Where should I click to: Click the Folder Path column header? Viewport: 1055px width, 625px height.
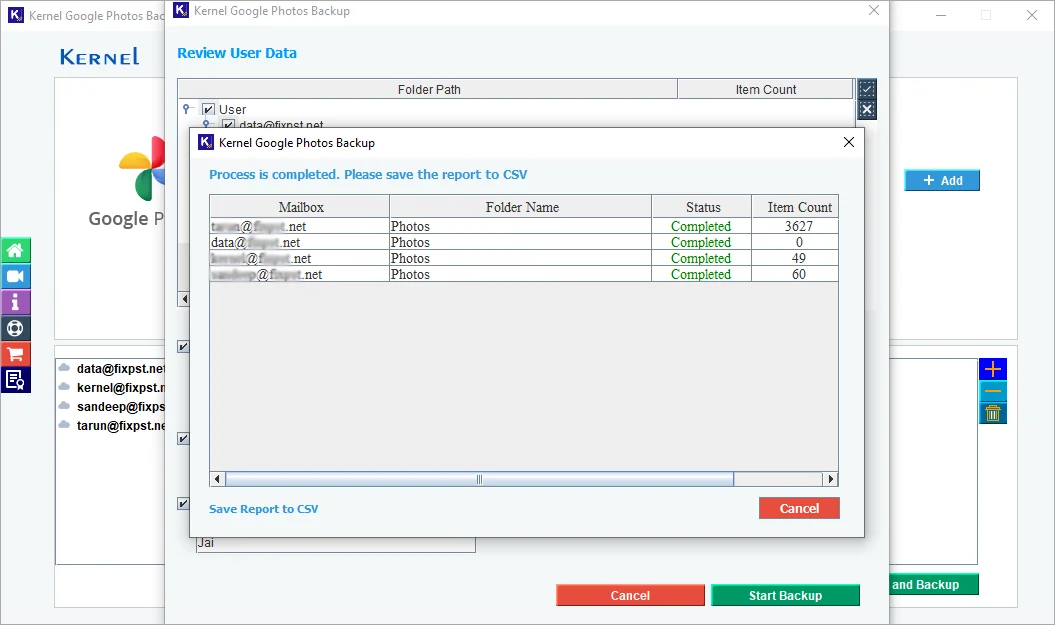(x=428, y=89)
